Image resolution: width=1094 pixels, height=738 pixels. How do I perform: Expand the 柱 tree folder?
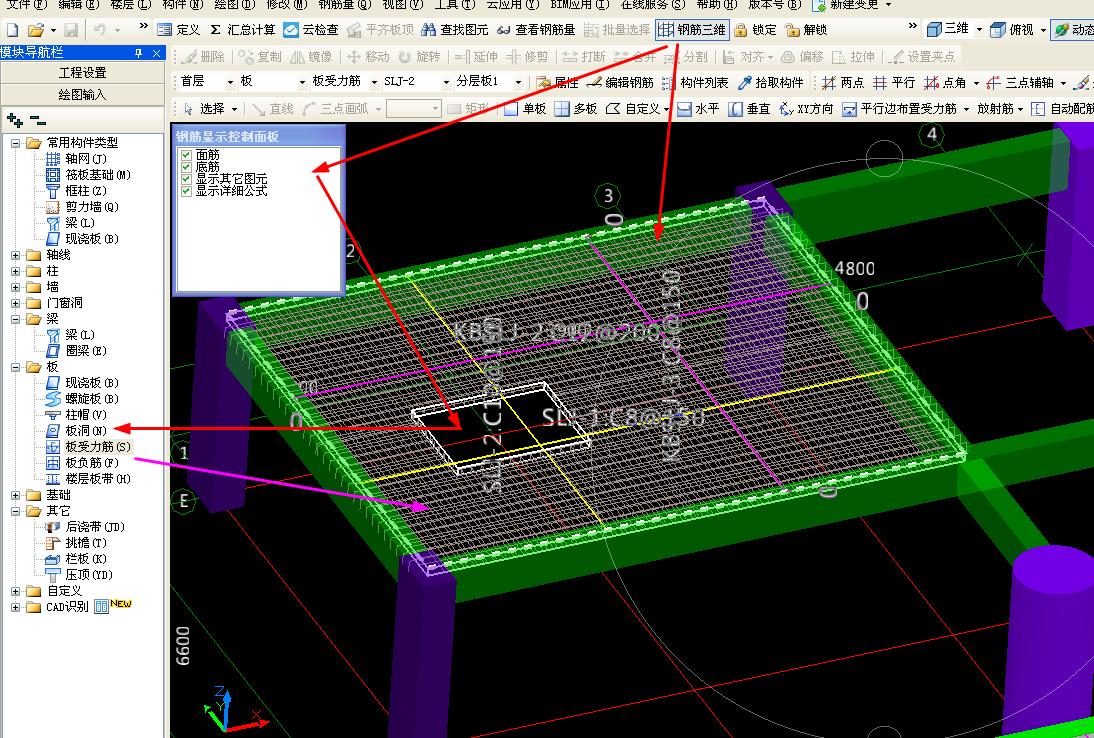[x=15, y=271]
